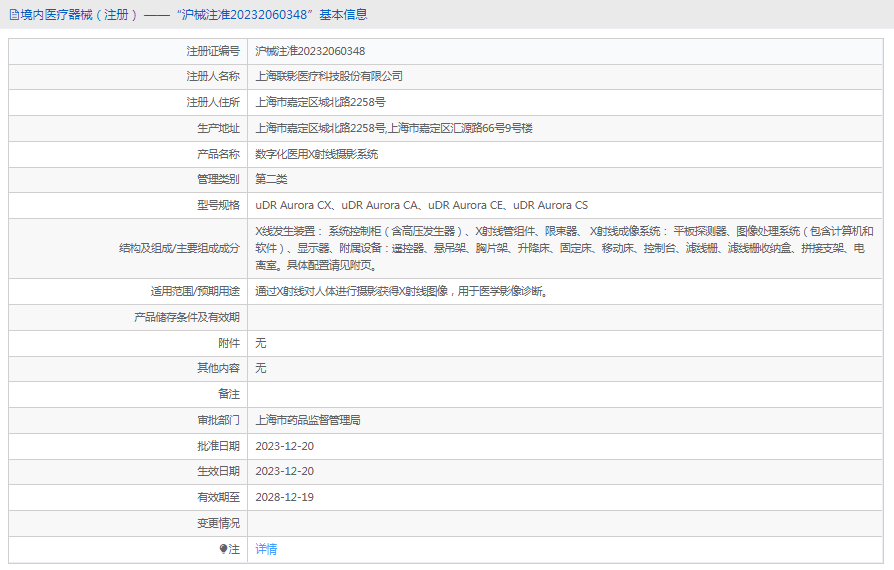The height and width of the screenshot is (570, 894).
Task: Open the 详情 details link
Action: pyautogui.click(x=266, y=549)
